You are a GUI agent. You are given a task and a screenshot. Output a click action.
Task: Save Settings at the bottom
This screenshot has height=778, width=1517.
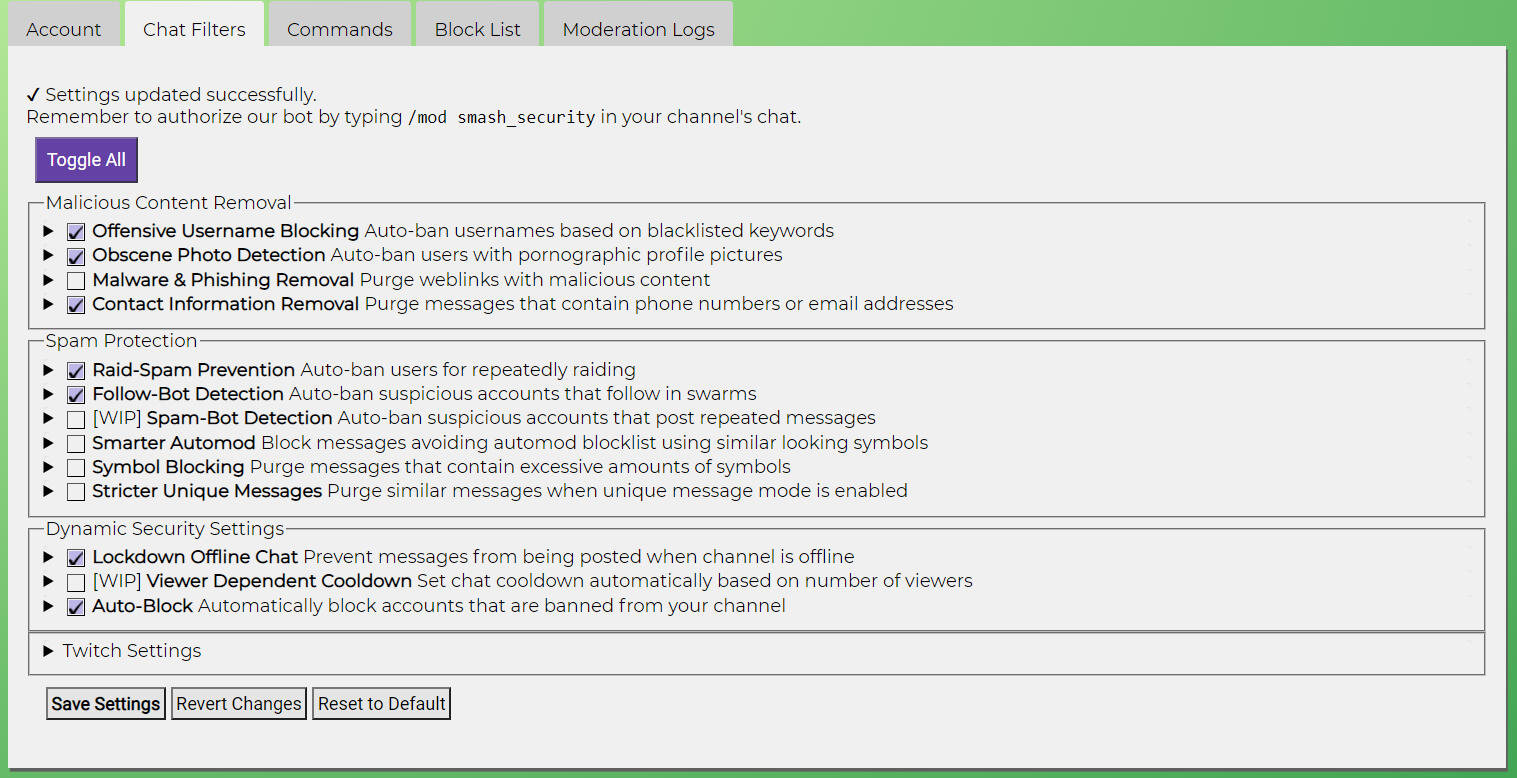106,704
